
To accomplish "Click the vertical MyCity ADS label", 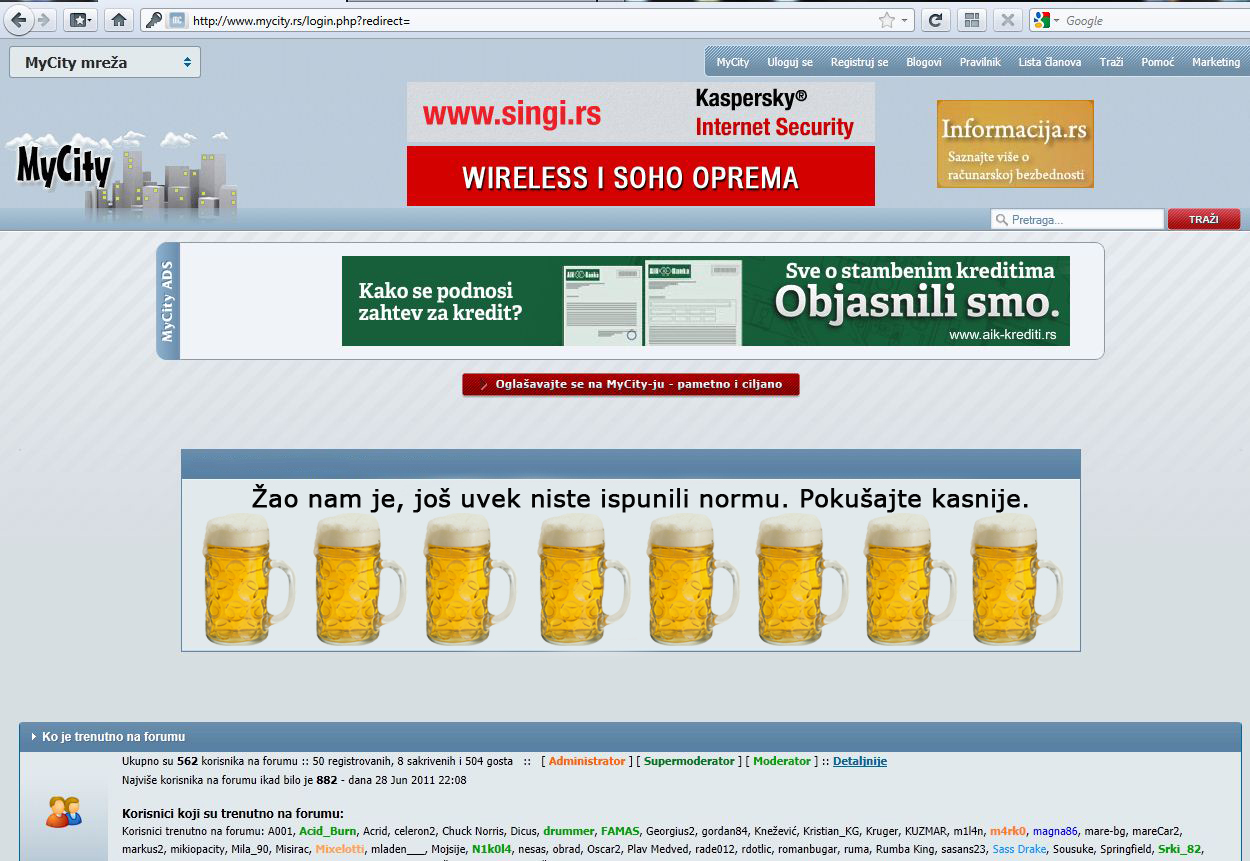I will [x=168, y=301].
